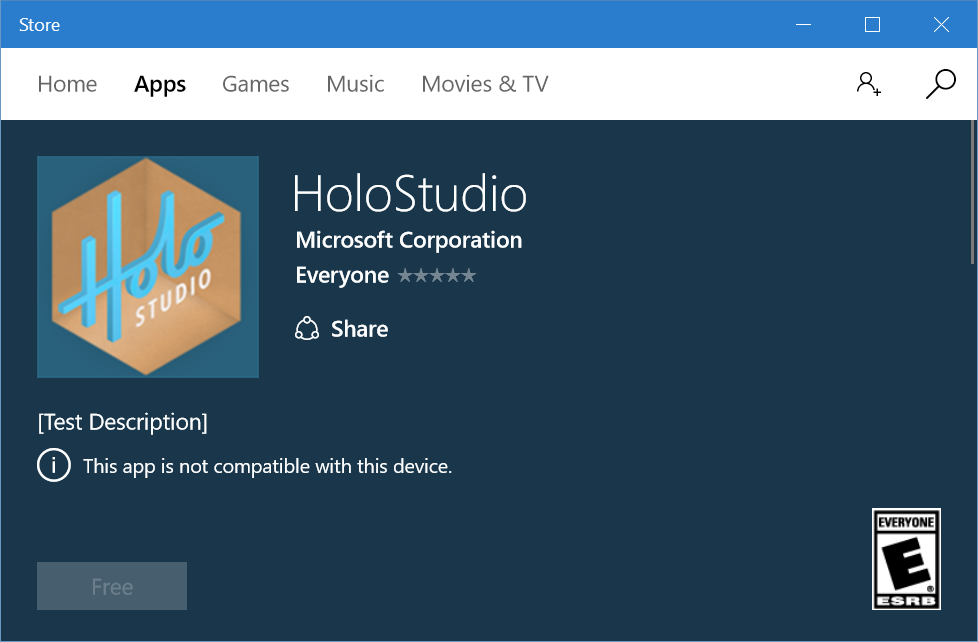Click the ESRB Everyone rating badge
This screenshot has width=978, height=642.
906,559
